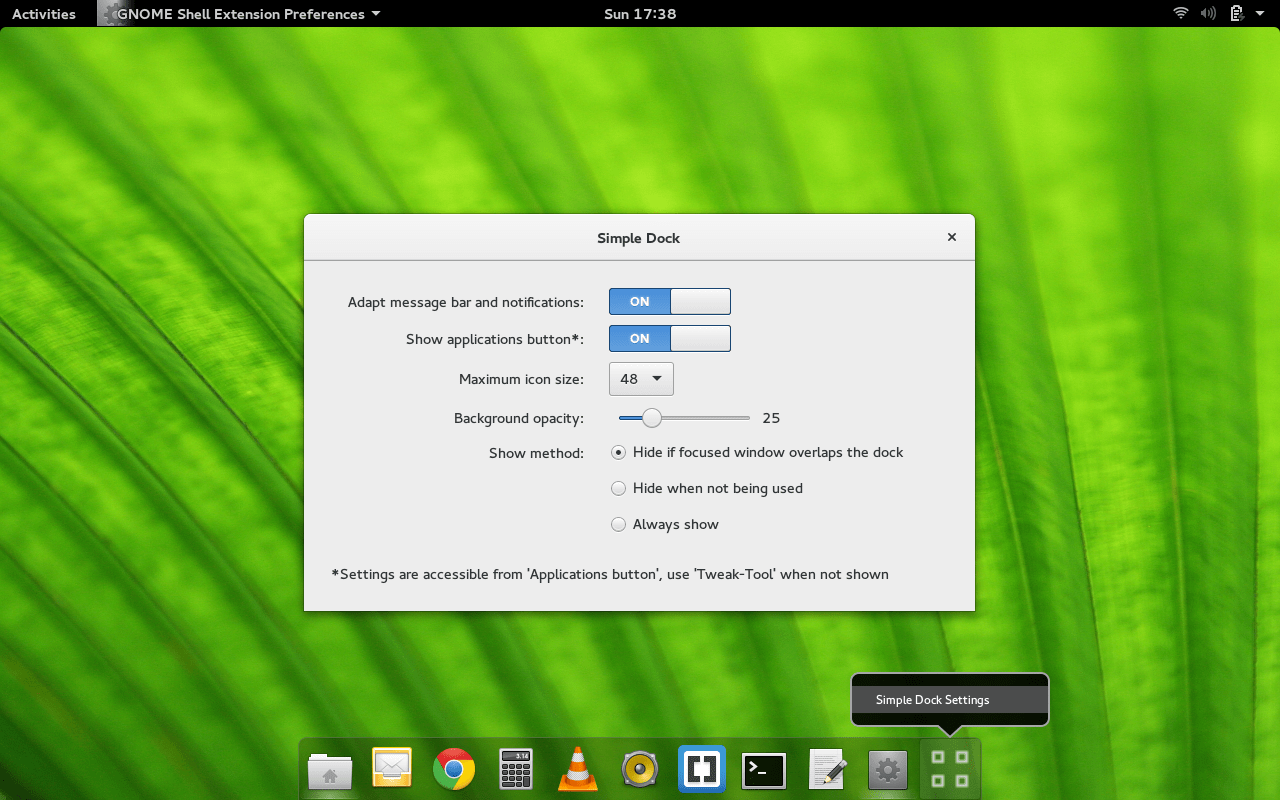
Task: Adjust the Background opacity slider
Action: (652, 418)
